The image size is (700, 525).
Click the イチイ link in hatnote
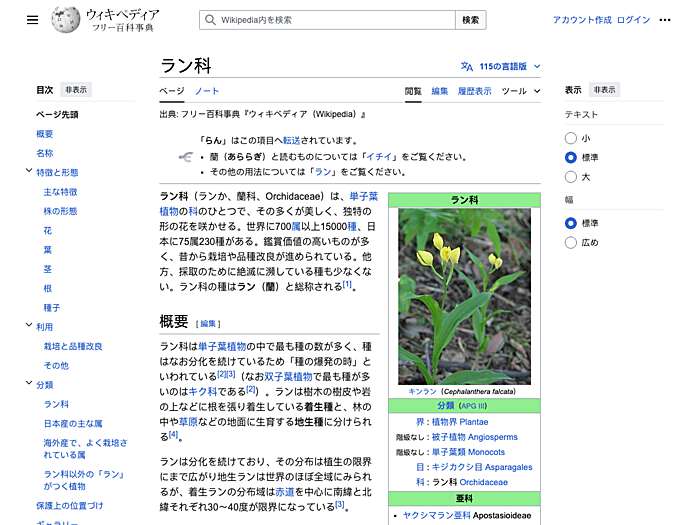pos(379,157)
